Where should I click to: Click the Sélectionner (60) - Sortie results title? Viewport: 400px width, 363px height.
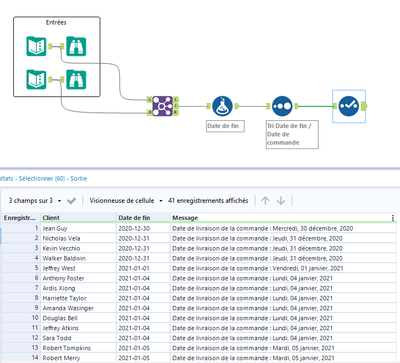pos(53,179)
